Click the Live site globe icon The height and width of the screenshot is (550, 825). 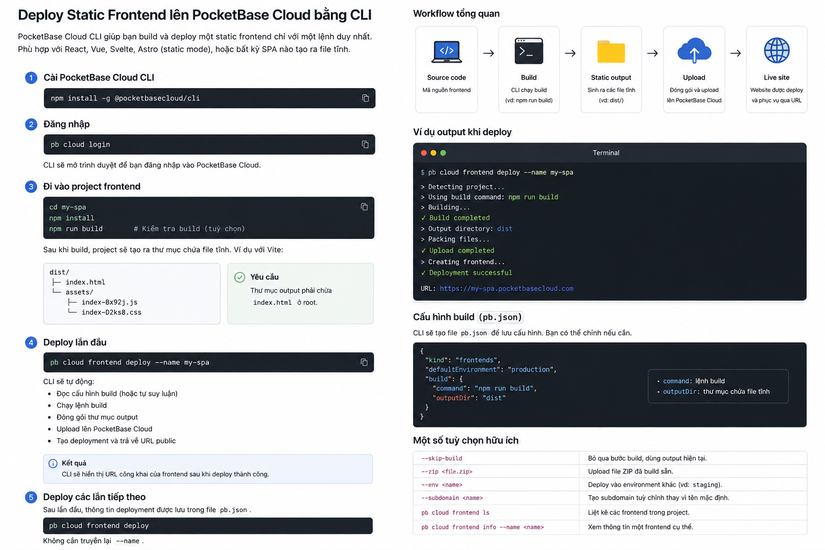tap(777, 51)
